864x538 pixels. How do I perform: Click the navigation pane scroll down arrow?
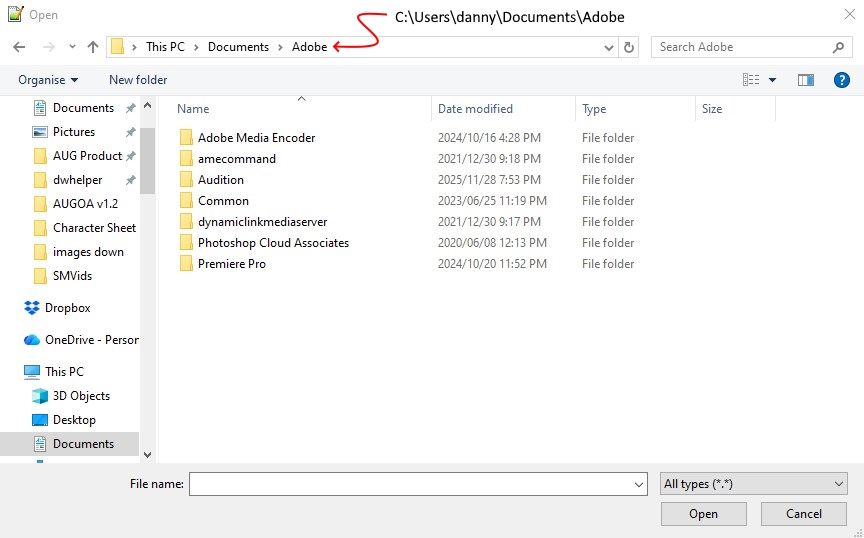pyautogui.click(x=148, y=455)
